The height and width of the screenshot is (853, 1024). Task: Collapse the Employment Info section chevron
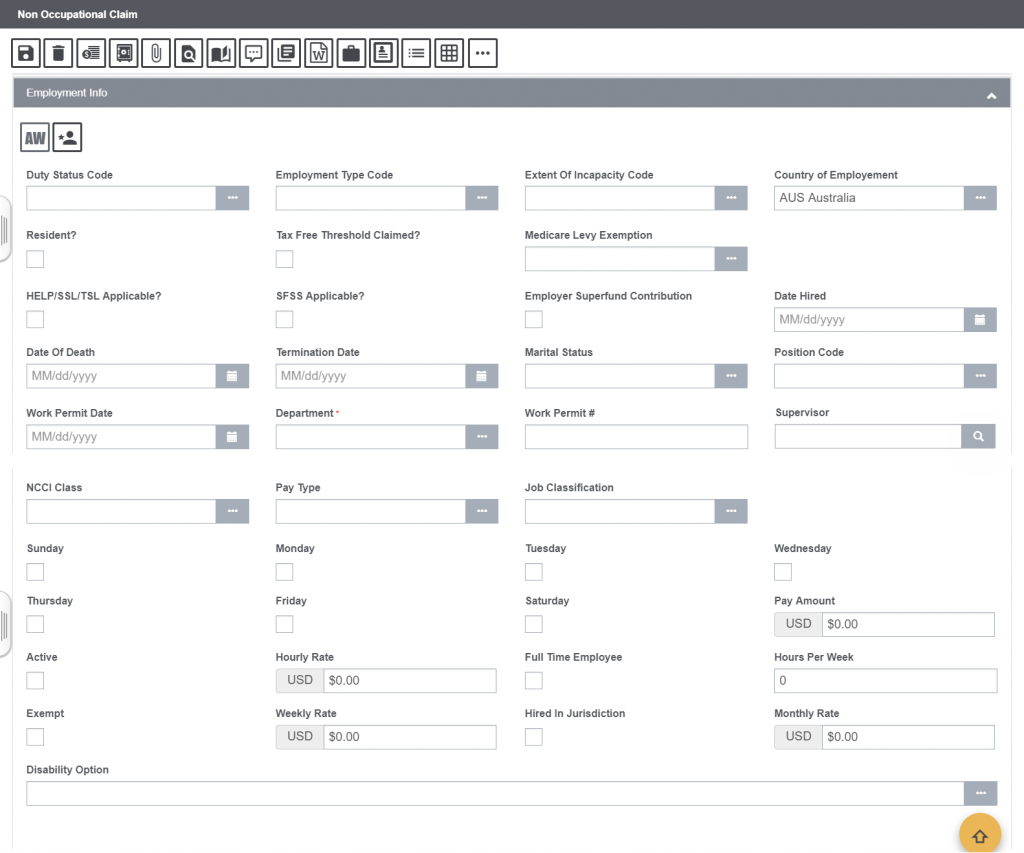coord(991,95)
